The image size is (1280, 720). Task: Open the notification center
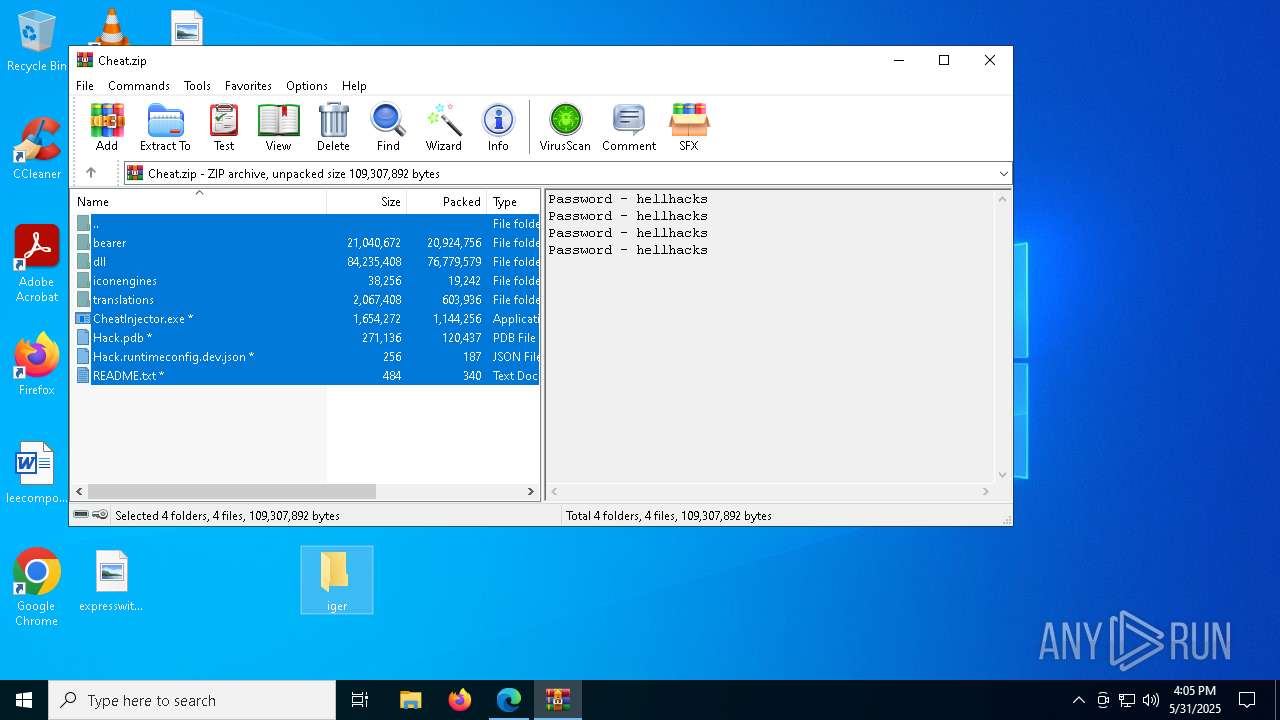click(x=1247, y=700)
